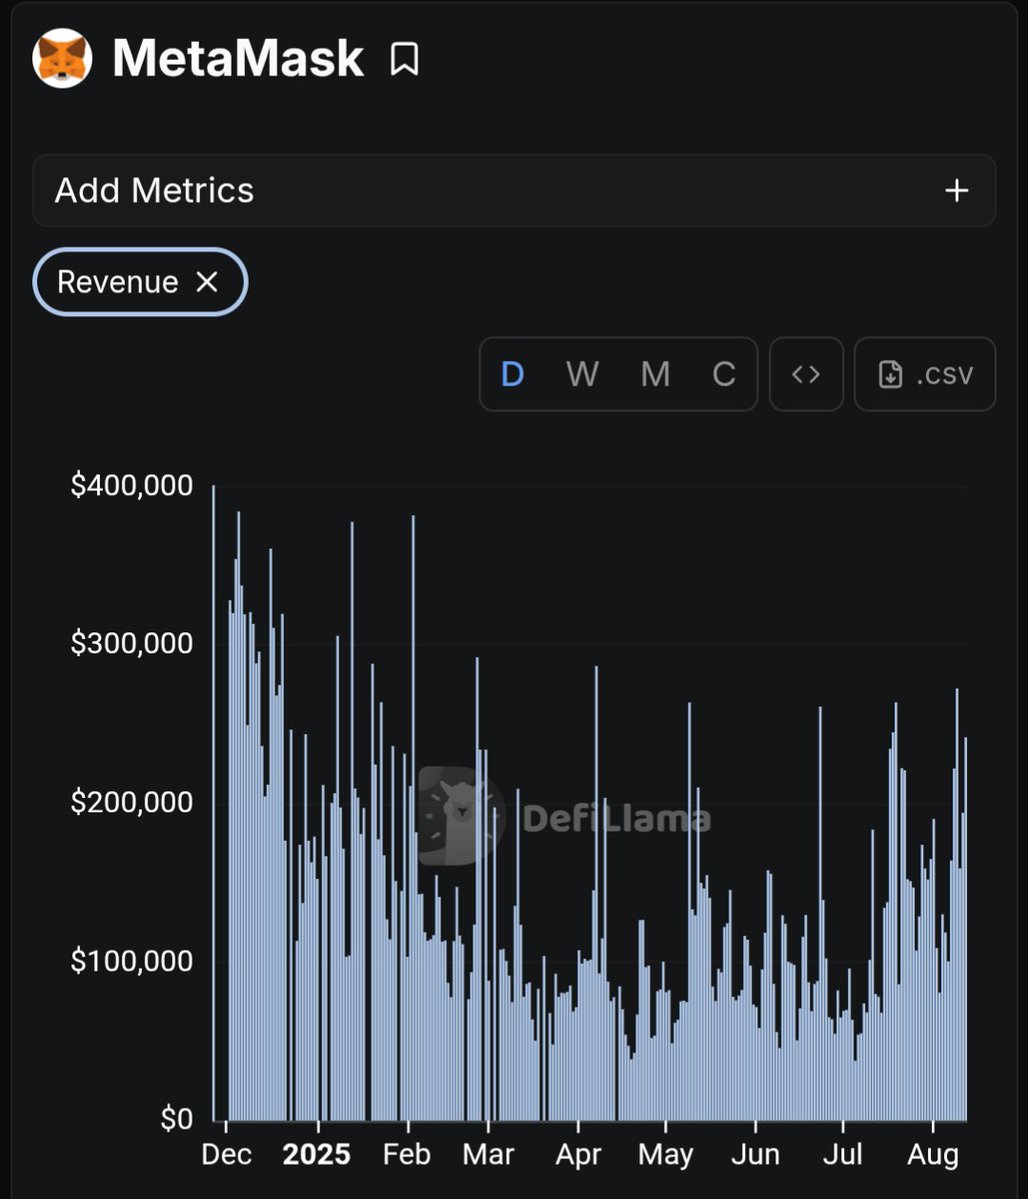Image resolution: width=1028 pixels, height=1199 pixels.
Task: Click the Jul x-axis label
Action: (x=842, y=1154)
